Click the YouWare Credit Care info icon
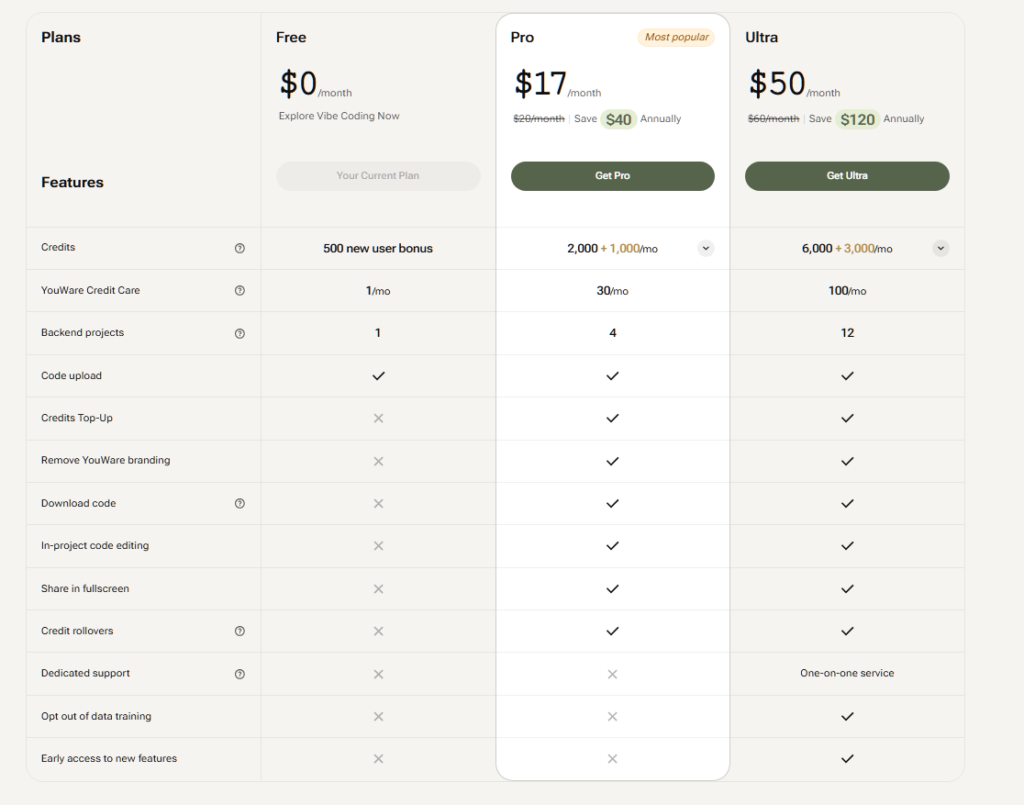Image resolution: width=1024 pixels, height=805 pixels. (x=239, y=291)
